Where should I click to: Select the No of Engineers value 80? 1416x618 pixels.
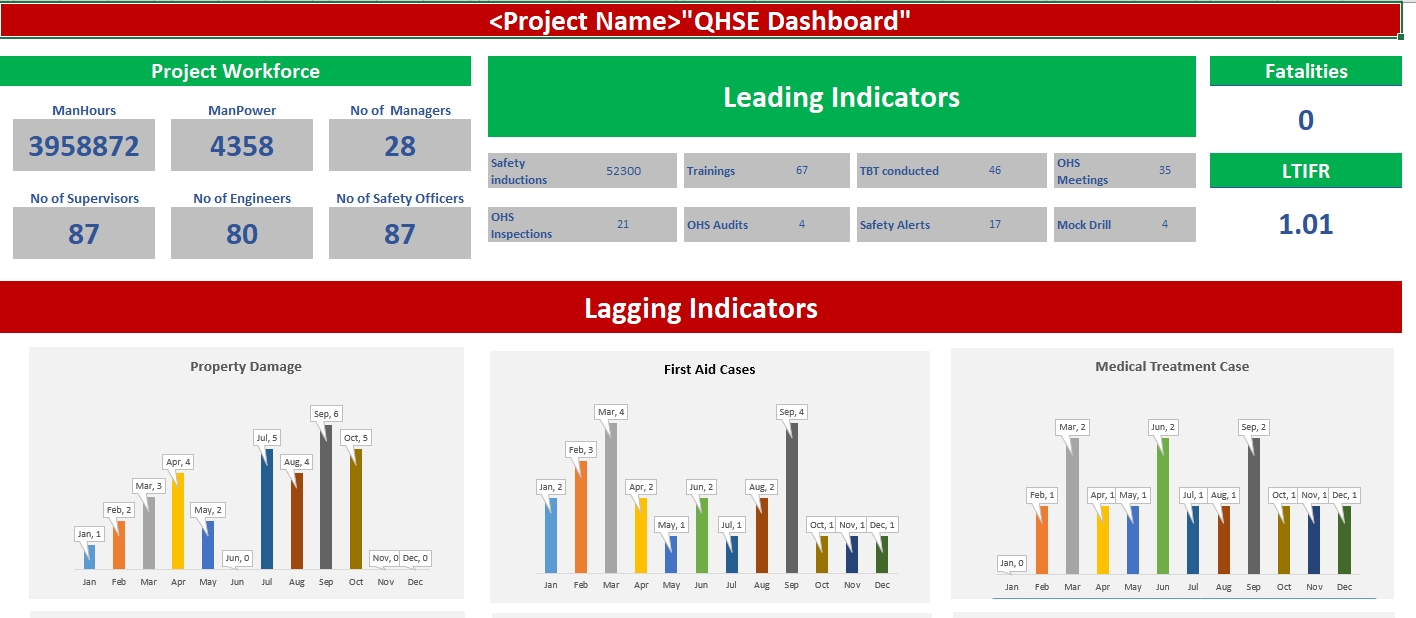(x=242, y=234)
